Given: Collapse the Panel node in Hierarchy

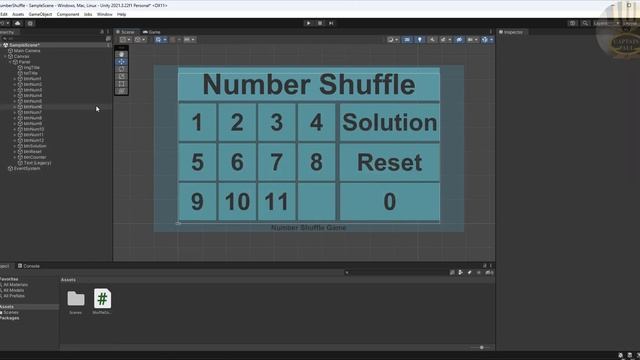Looking at the screenshot, I should click(10, 62).
